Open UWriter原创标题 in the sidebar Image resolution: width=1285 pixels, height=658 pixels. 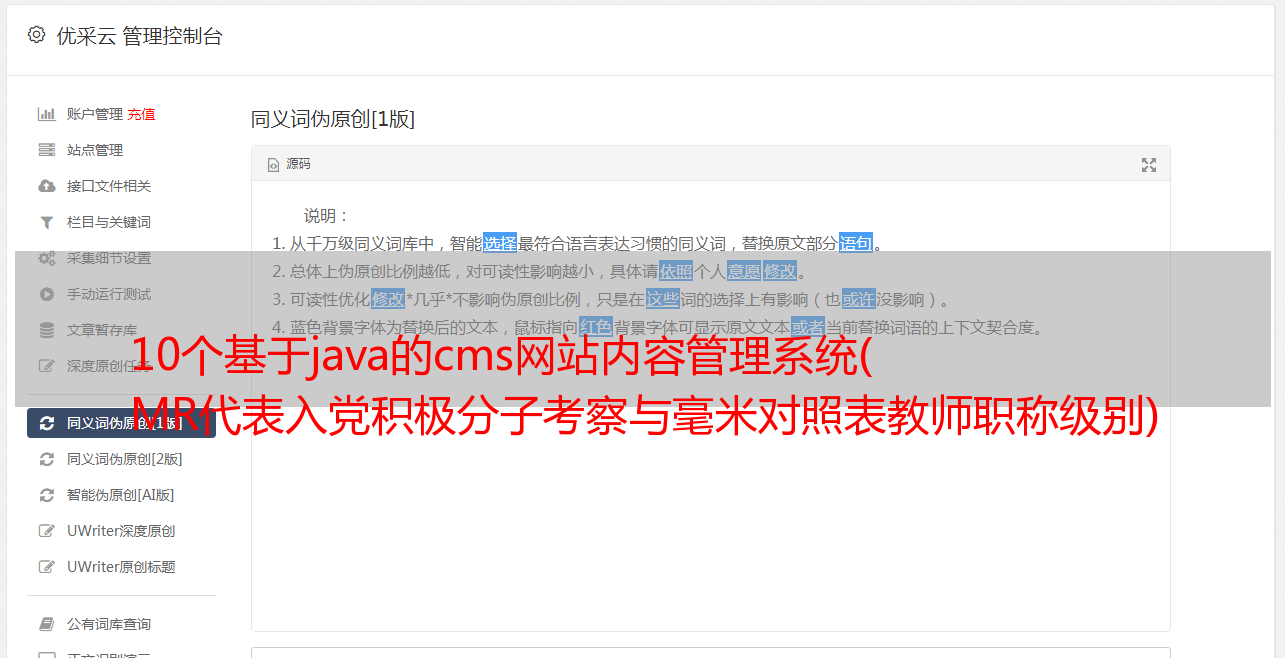tap(121, 567)
